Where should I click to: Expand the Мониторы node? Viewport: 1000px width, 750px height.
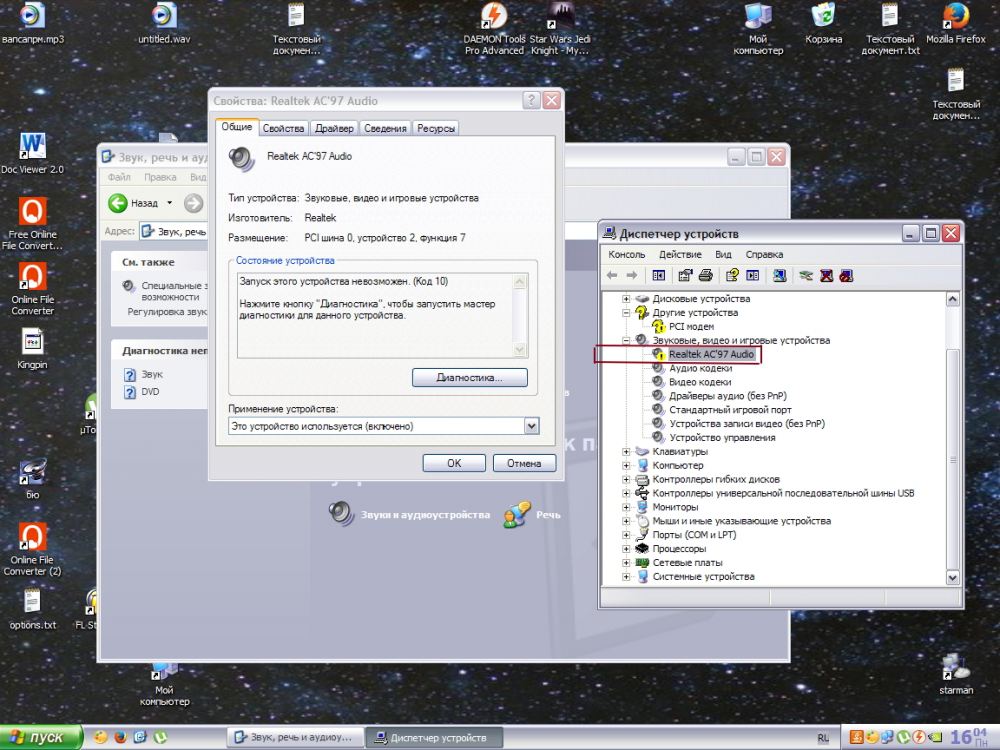626,507
